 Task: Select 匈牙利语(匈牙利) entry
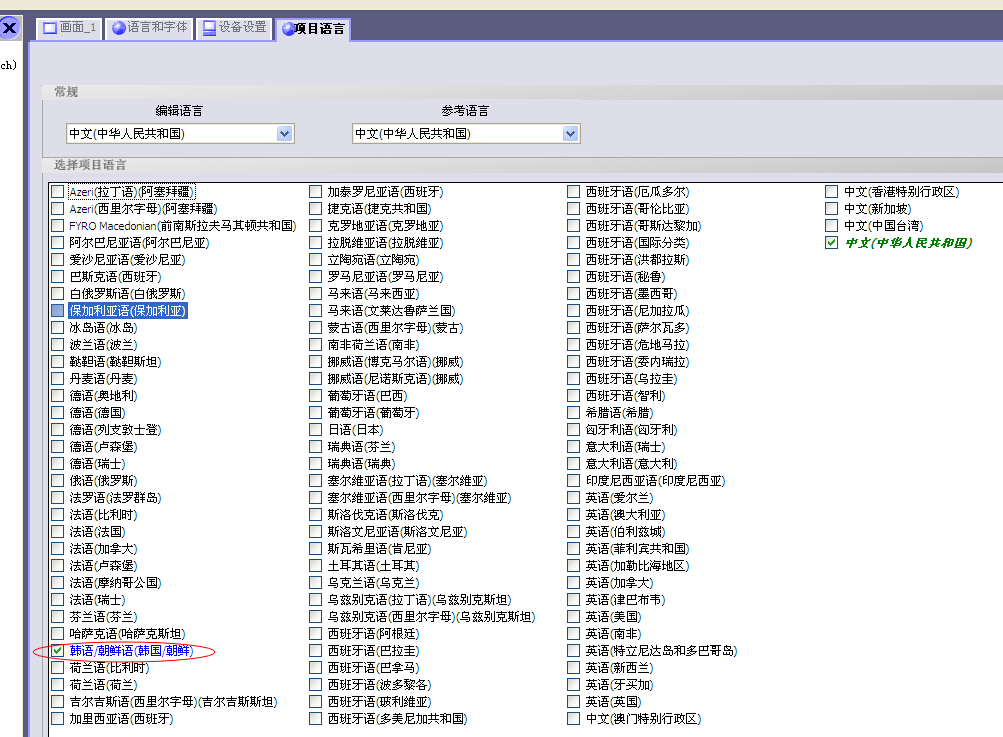point(631,429)
